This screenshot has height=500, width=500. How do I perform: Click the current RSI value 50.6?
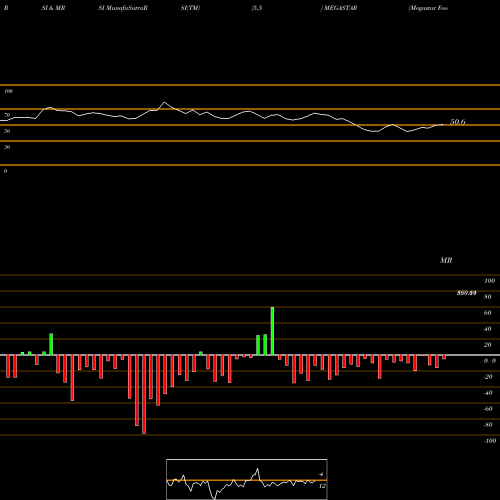tap(458, 122)
